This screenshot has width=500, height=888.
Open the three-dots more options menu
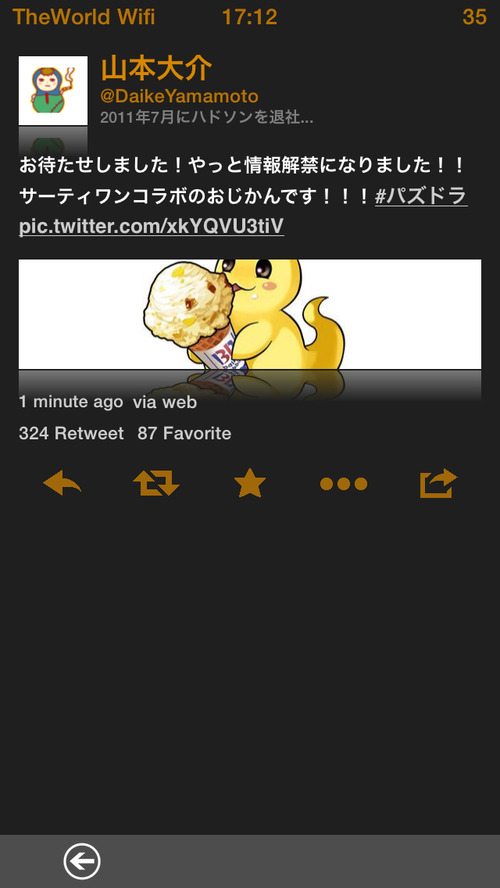(x=344, y=484)
